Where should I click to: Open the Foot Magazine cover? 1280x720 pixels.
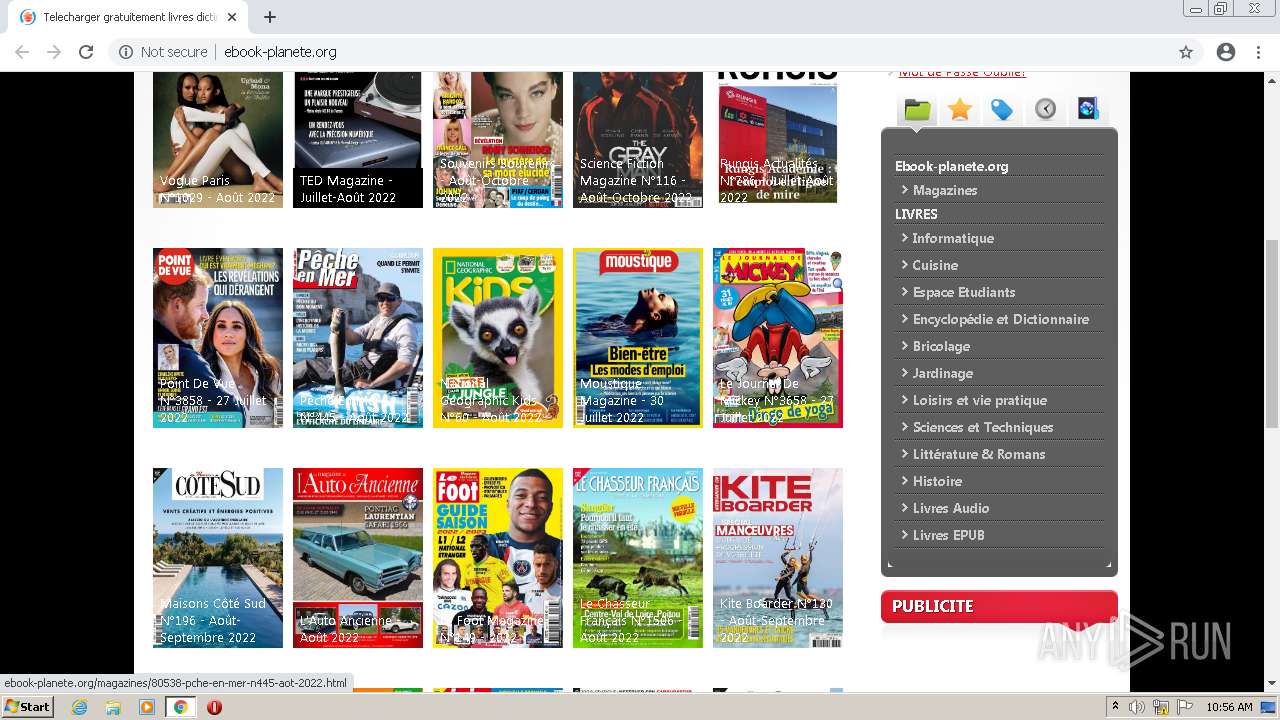498,558
